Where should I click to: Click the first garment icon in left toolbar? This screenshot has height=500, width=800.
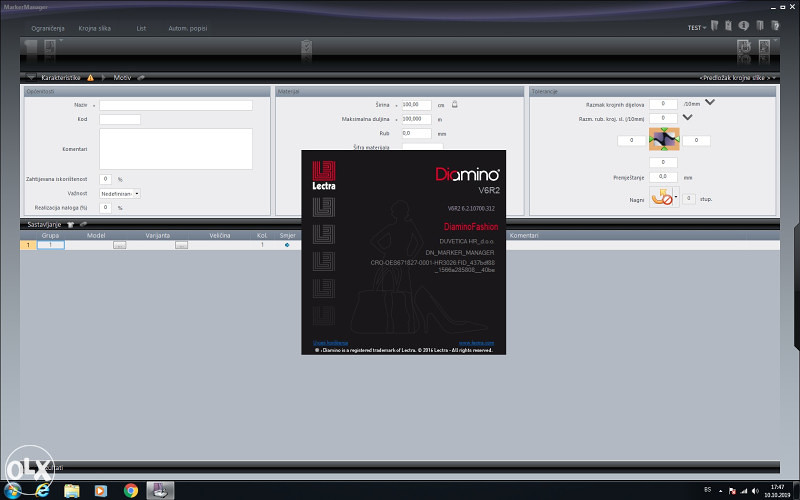pos(31,47)
